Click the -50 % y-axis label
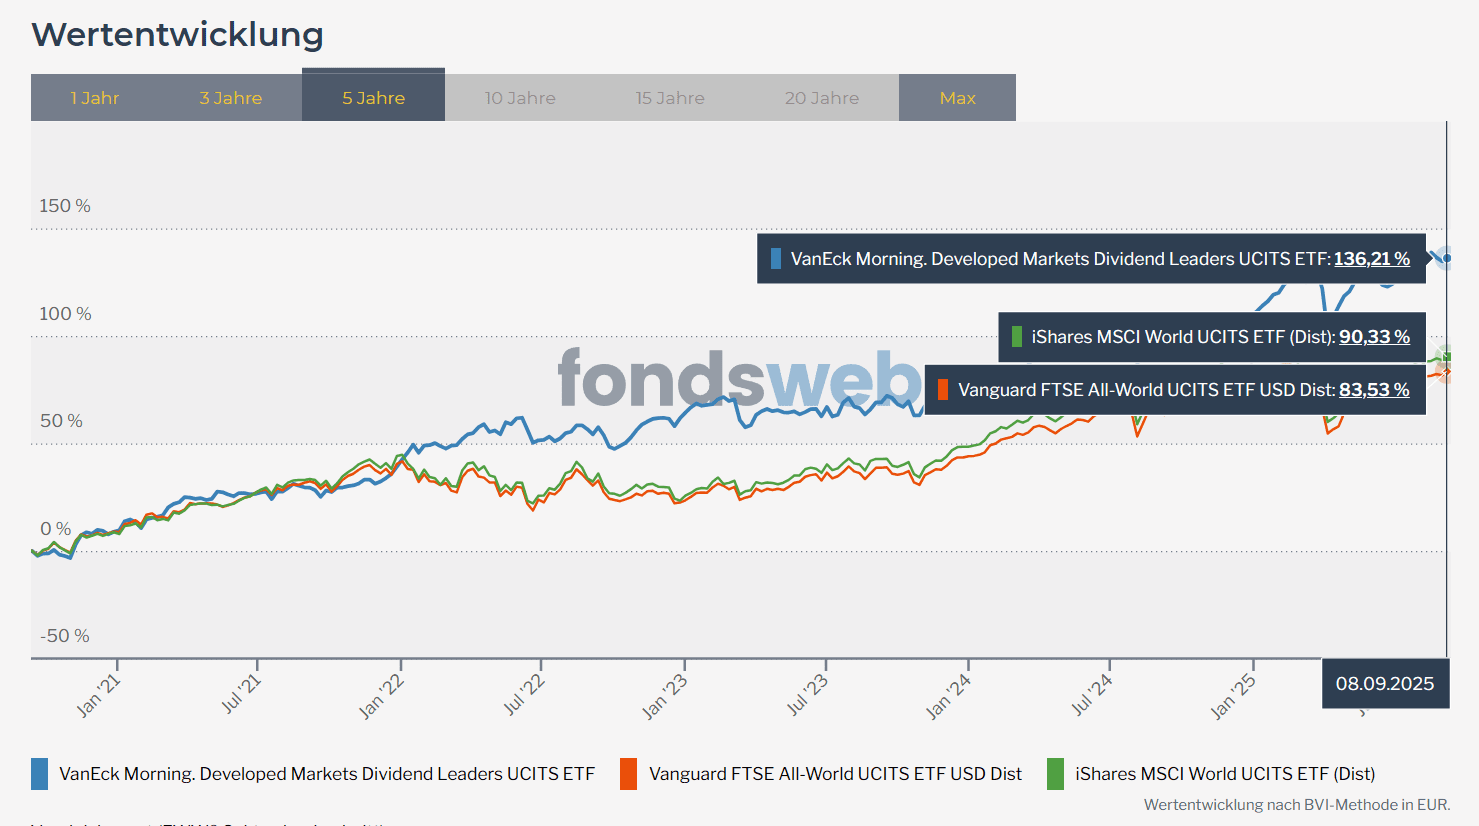The height and width of the screenshot is (826, 1479). tap(65, 636)
